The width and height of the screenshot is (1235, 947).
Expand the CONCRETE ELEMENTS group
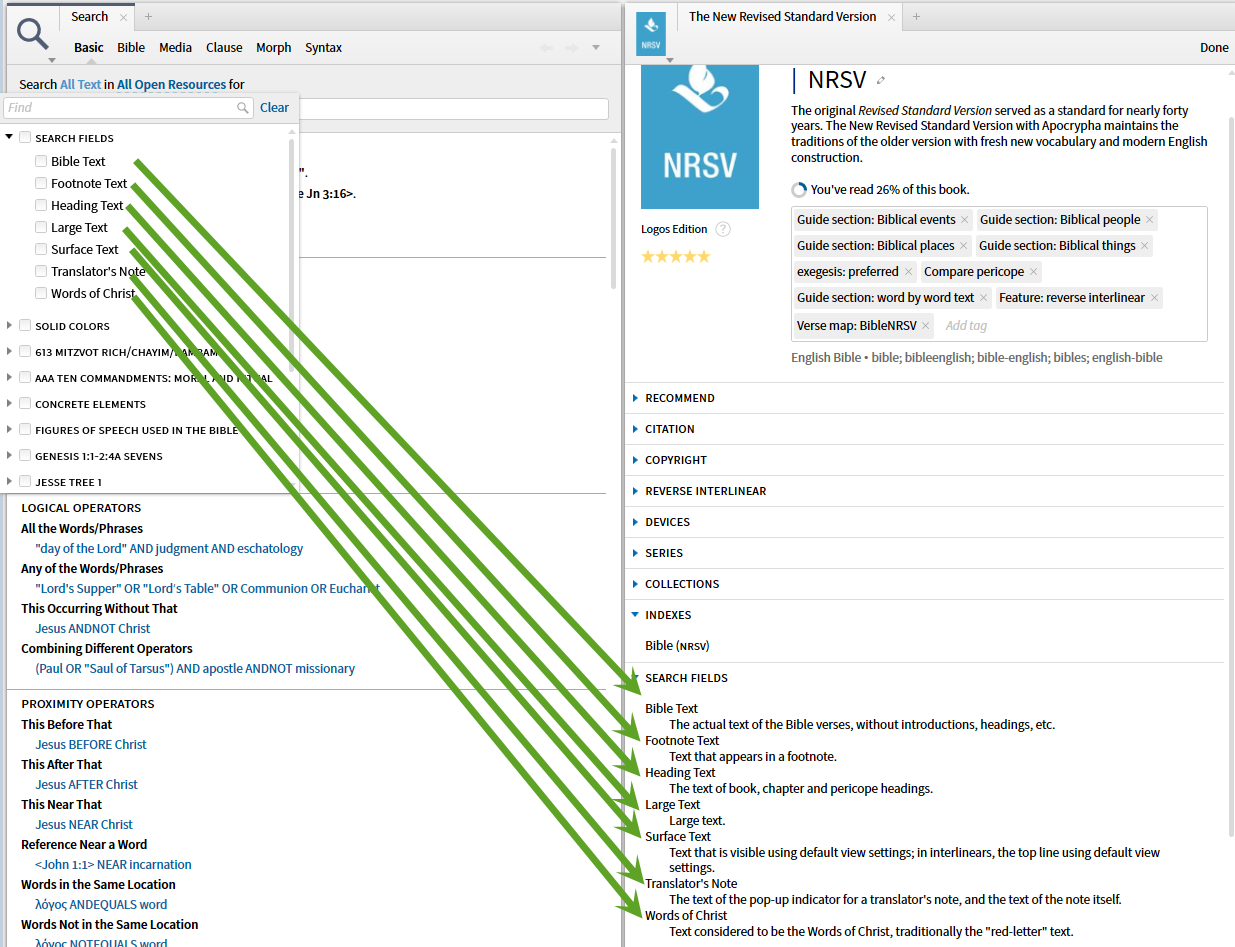pyautogui.click(x=9, y=403)
